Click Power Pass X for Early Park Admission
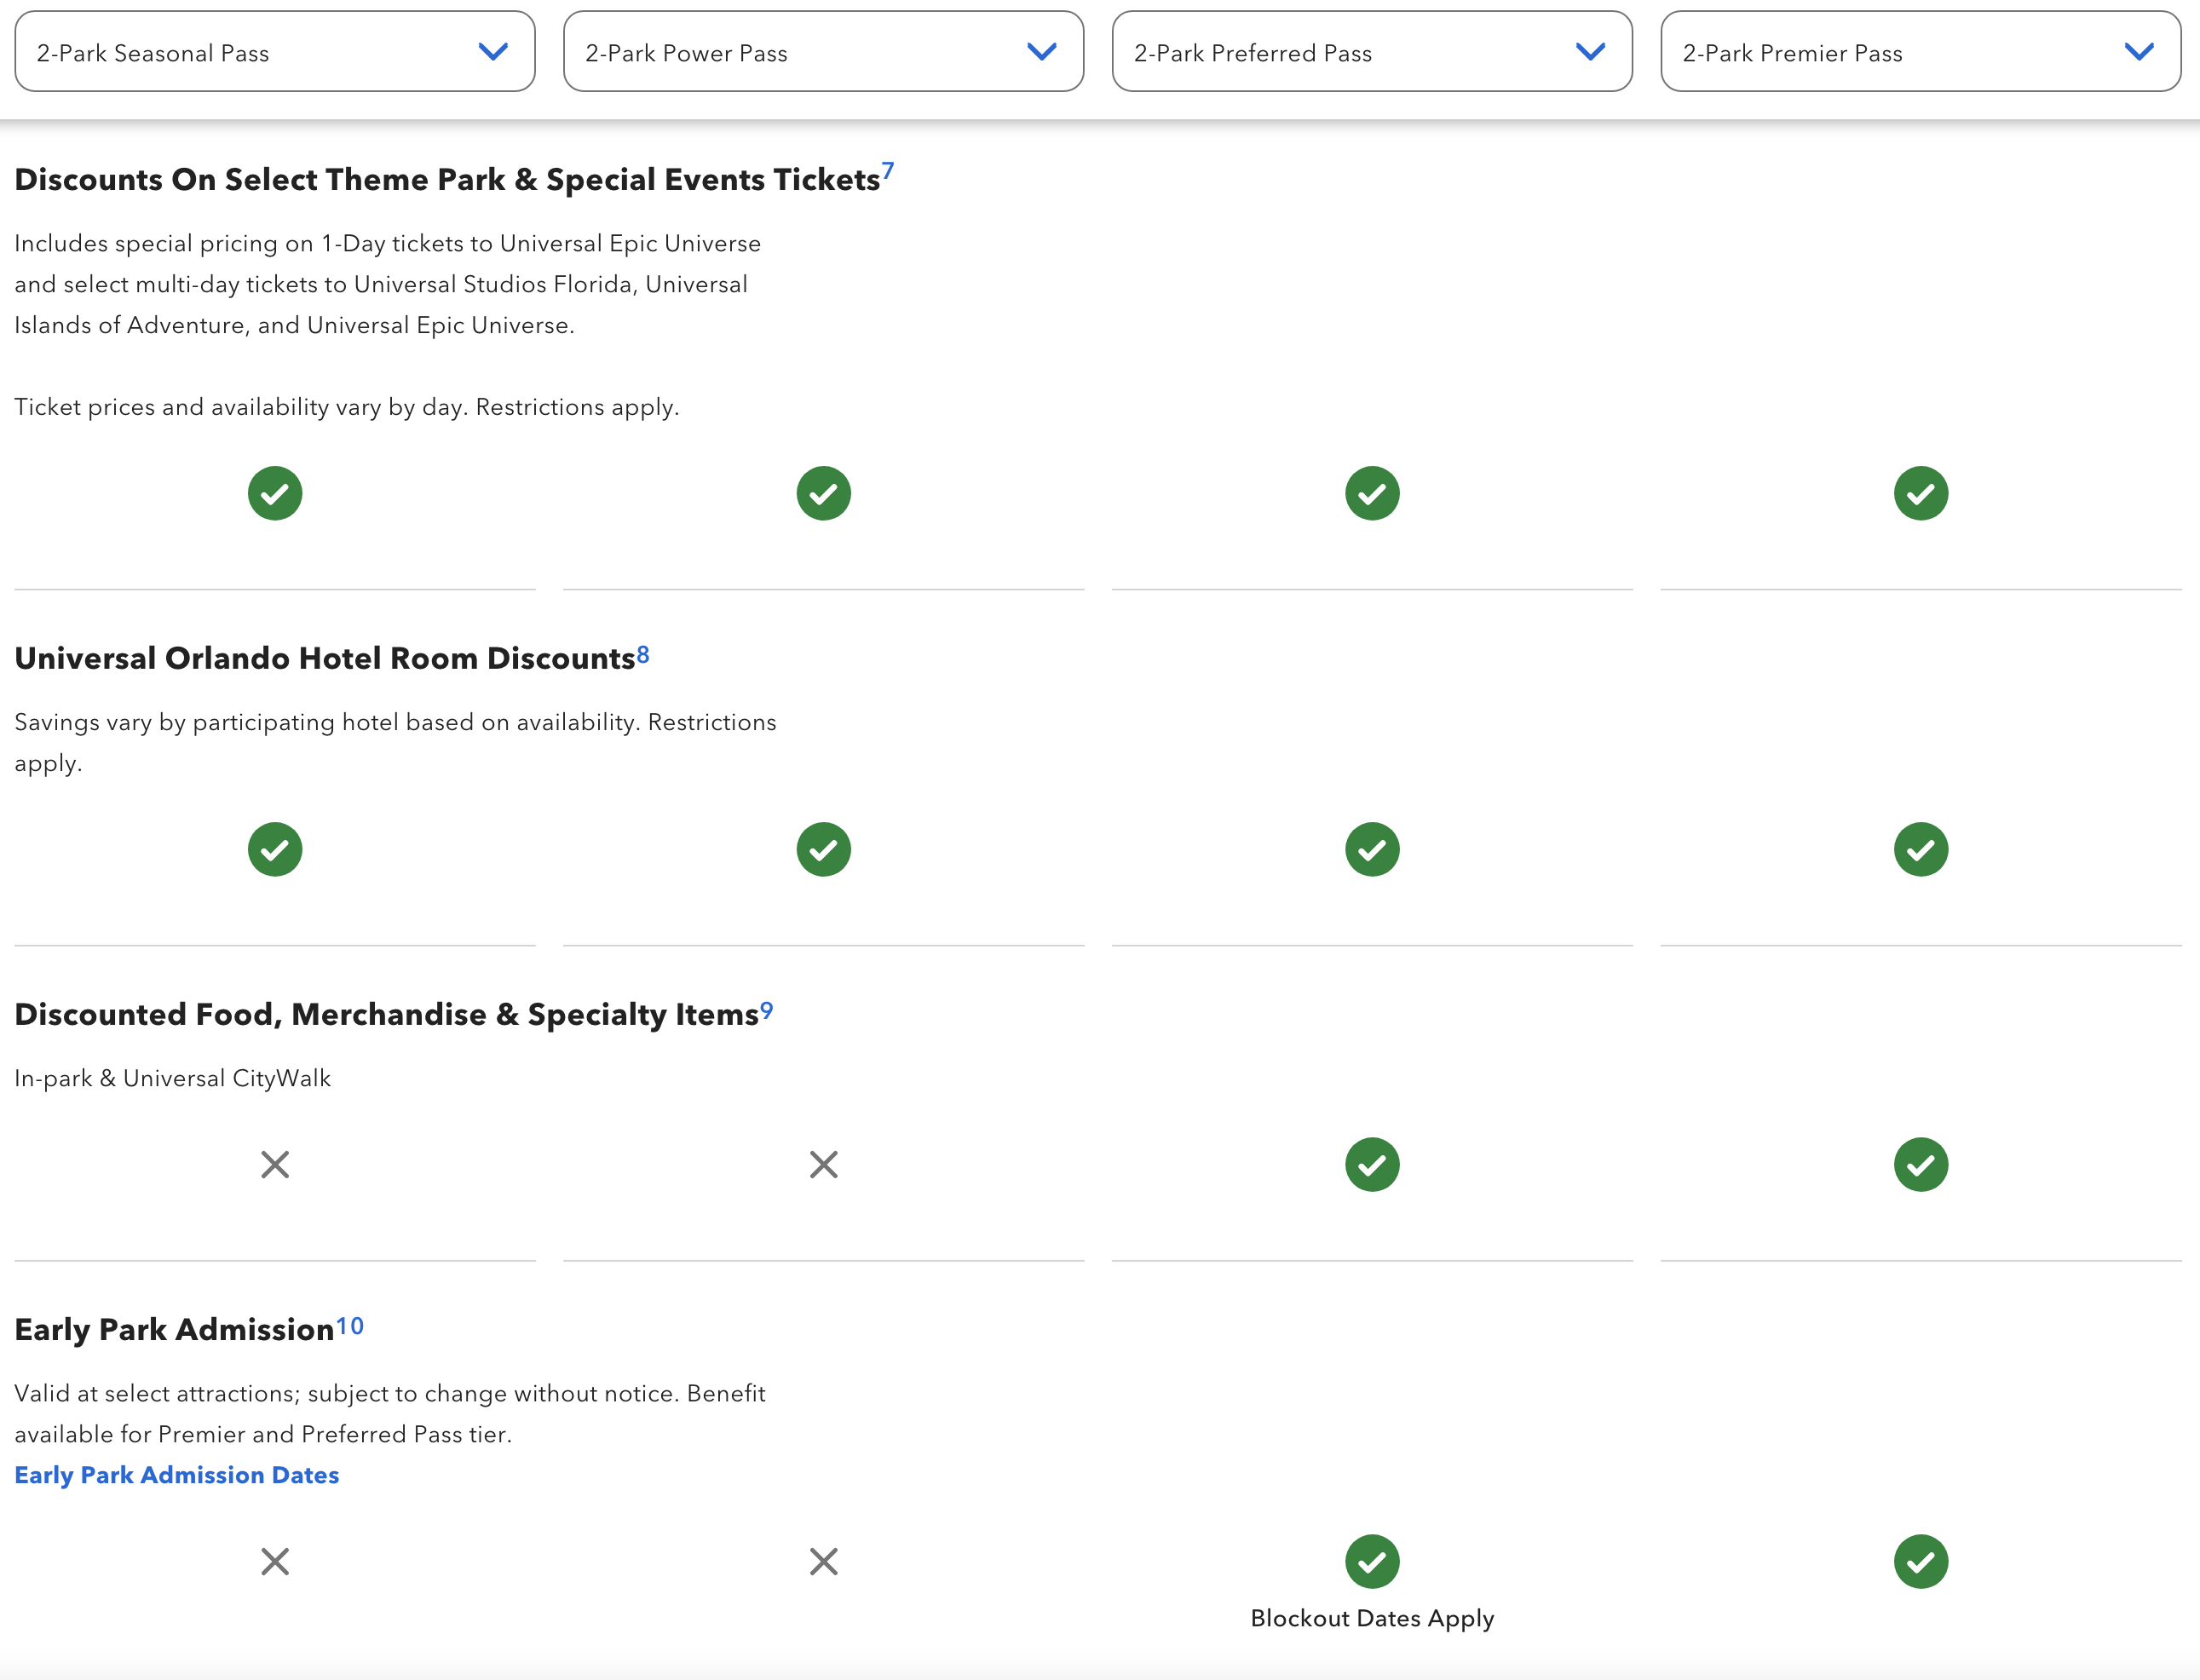 [x=823, y=1561]
